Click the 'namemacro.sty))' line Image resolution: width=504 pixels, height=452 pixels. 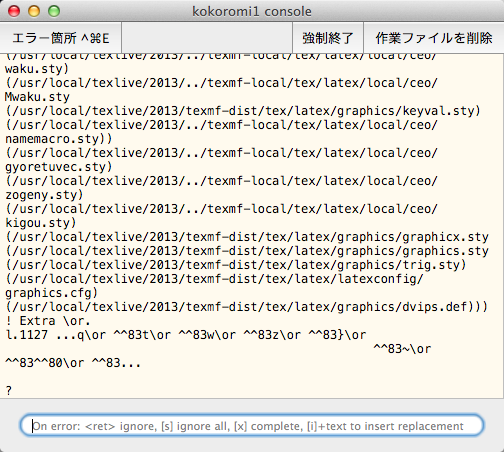pos(59,139)
